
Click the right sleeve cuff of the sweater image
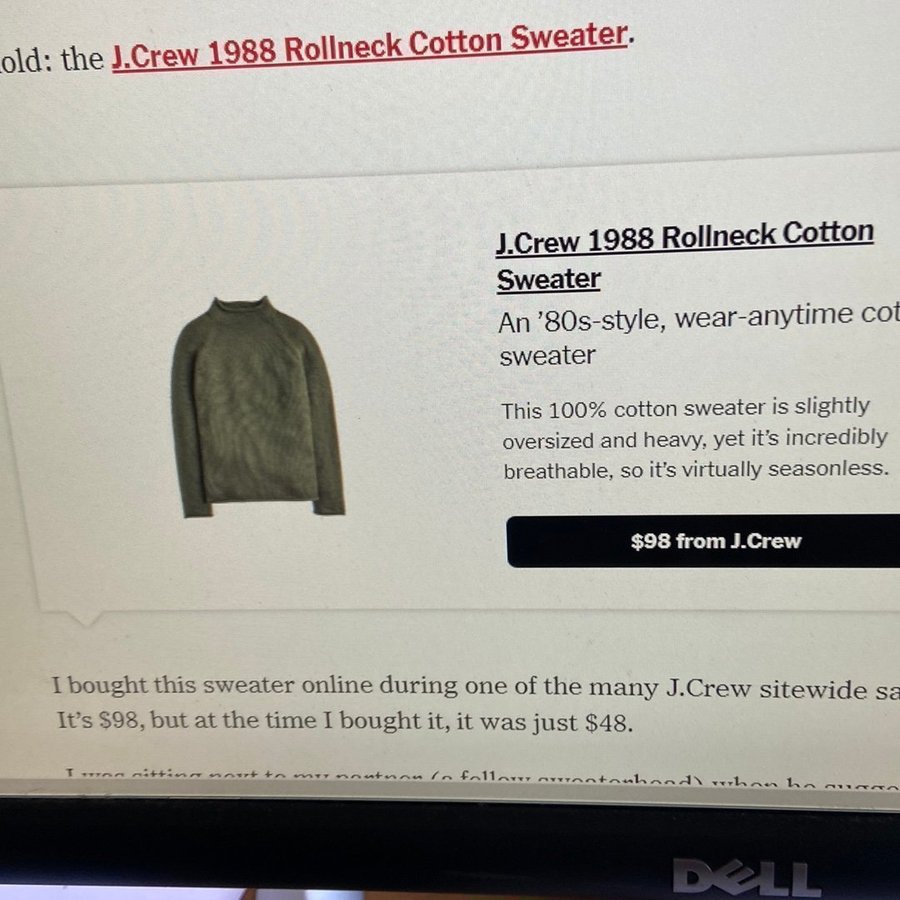click(x=329, y=506)
